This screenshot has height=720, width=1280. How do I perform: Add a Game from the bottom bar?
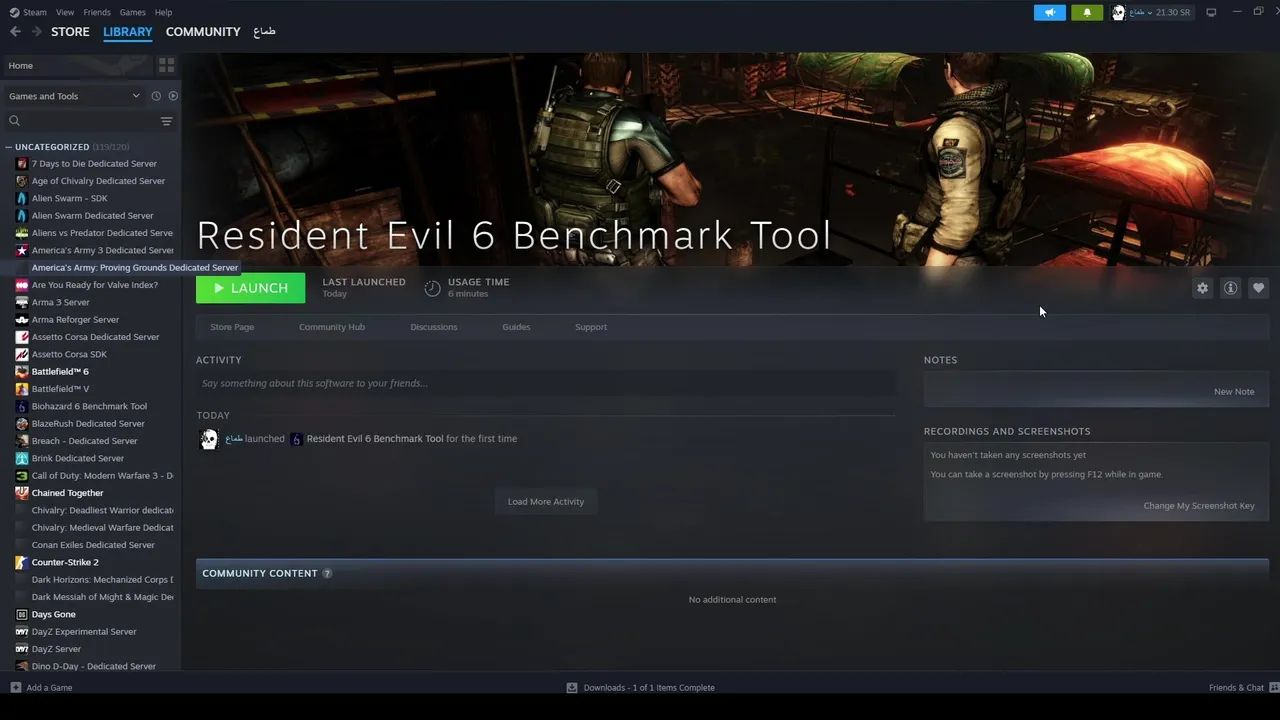[41, 688]
